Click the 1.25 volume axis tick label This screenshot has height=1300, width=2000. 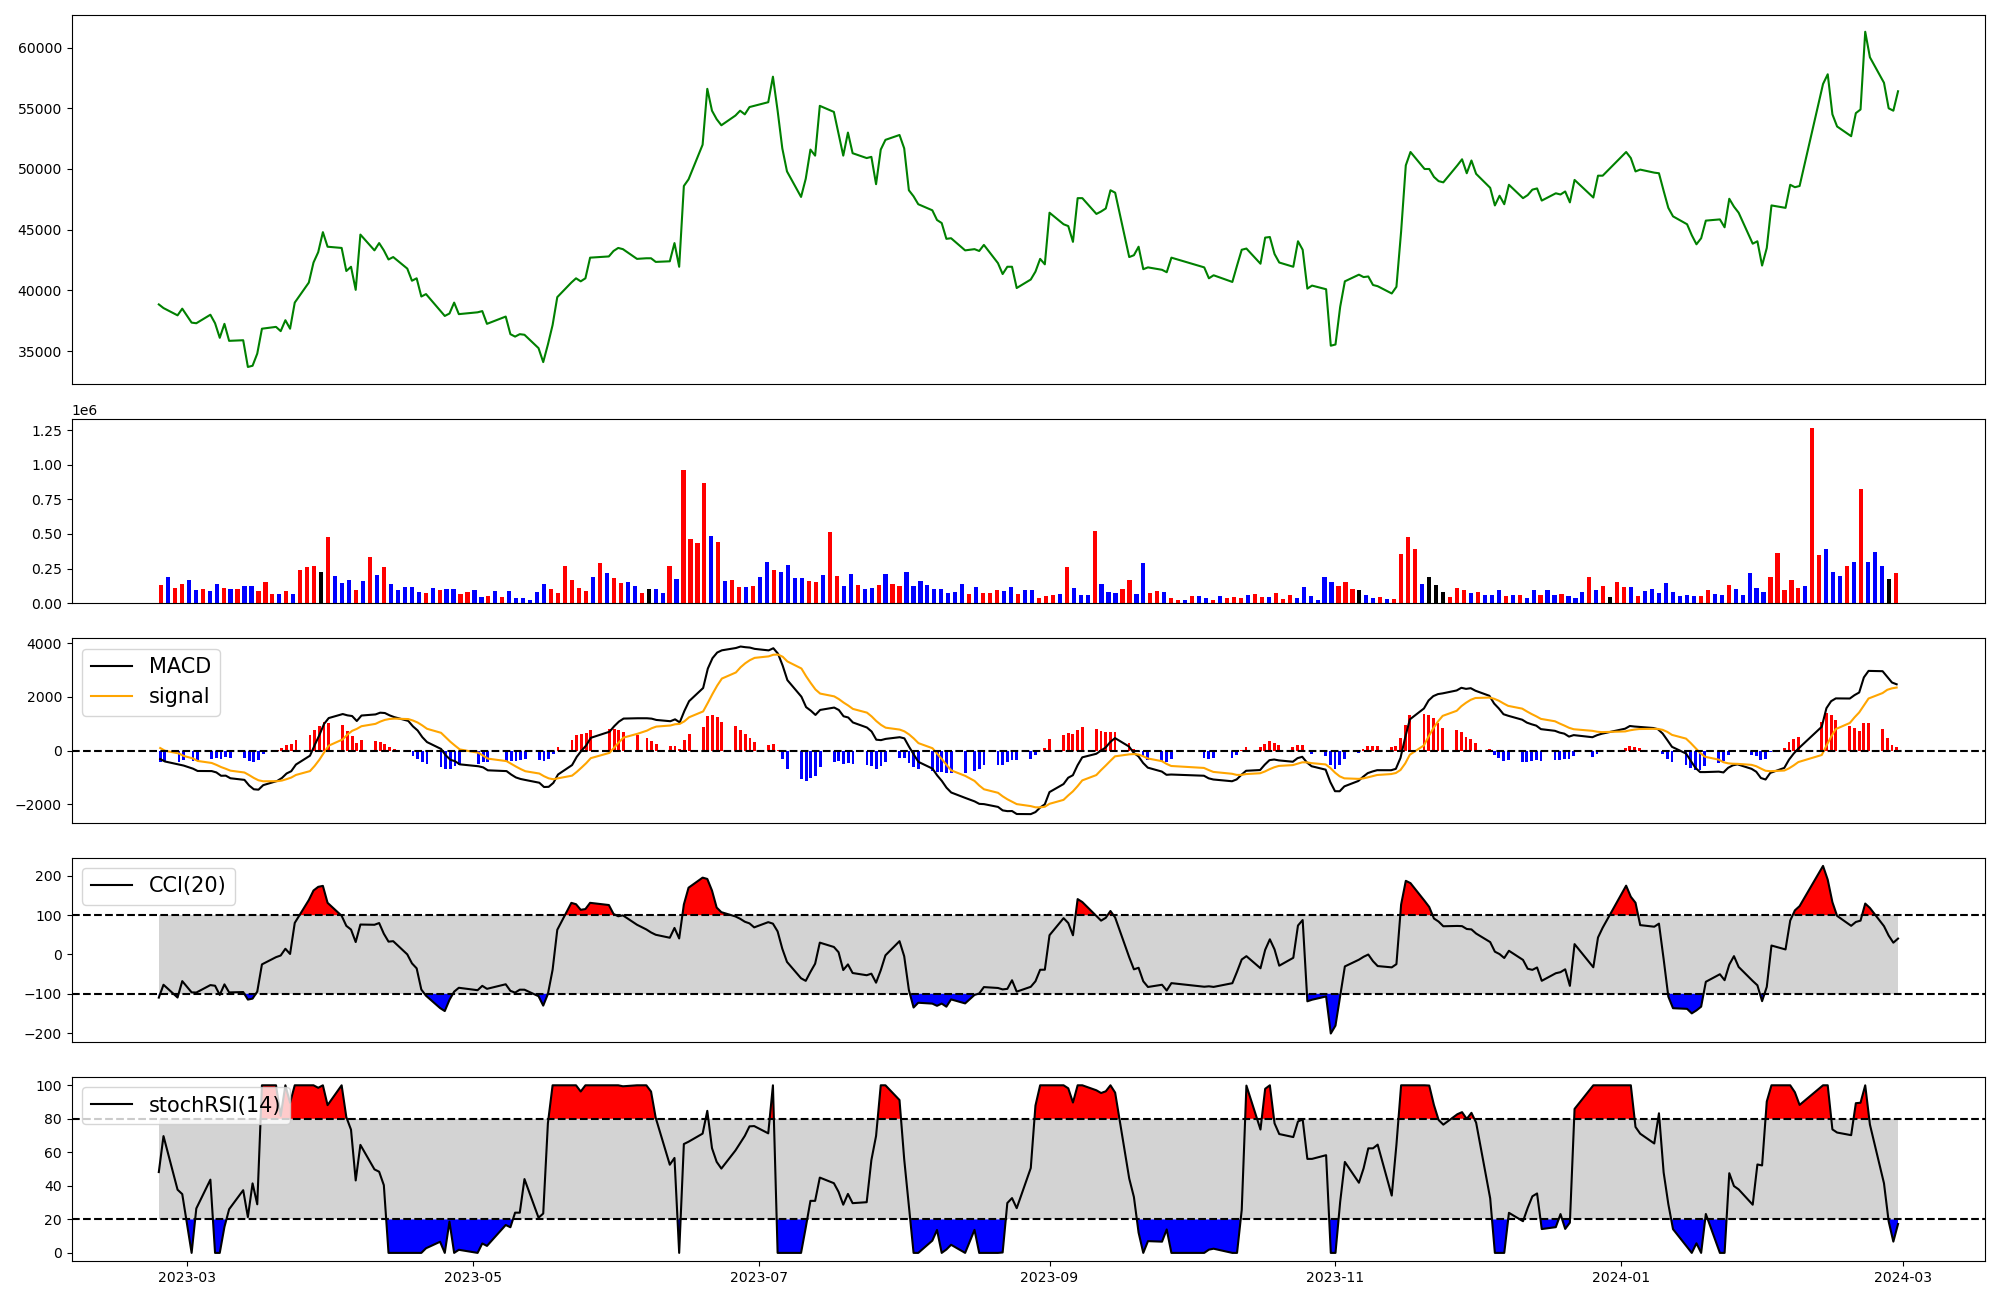click(x=46, y=431)
